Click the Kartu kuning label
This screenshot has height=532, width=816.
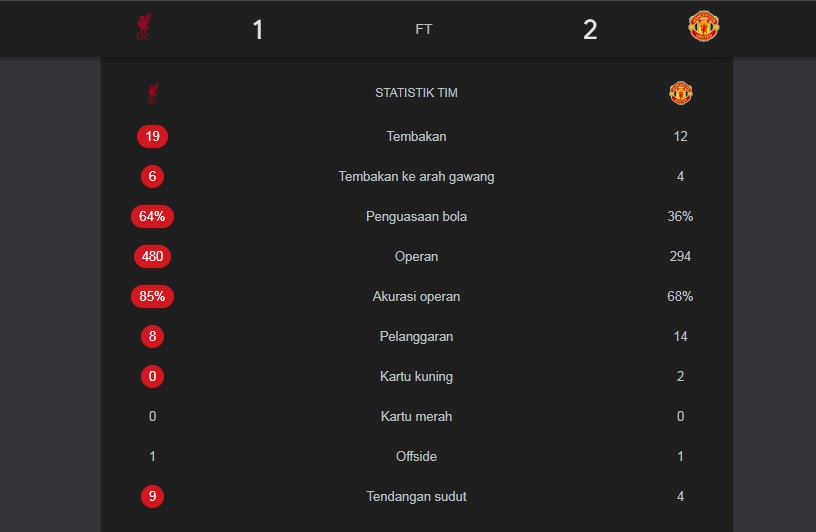tap(416, 376)
